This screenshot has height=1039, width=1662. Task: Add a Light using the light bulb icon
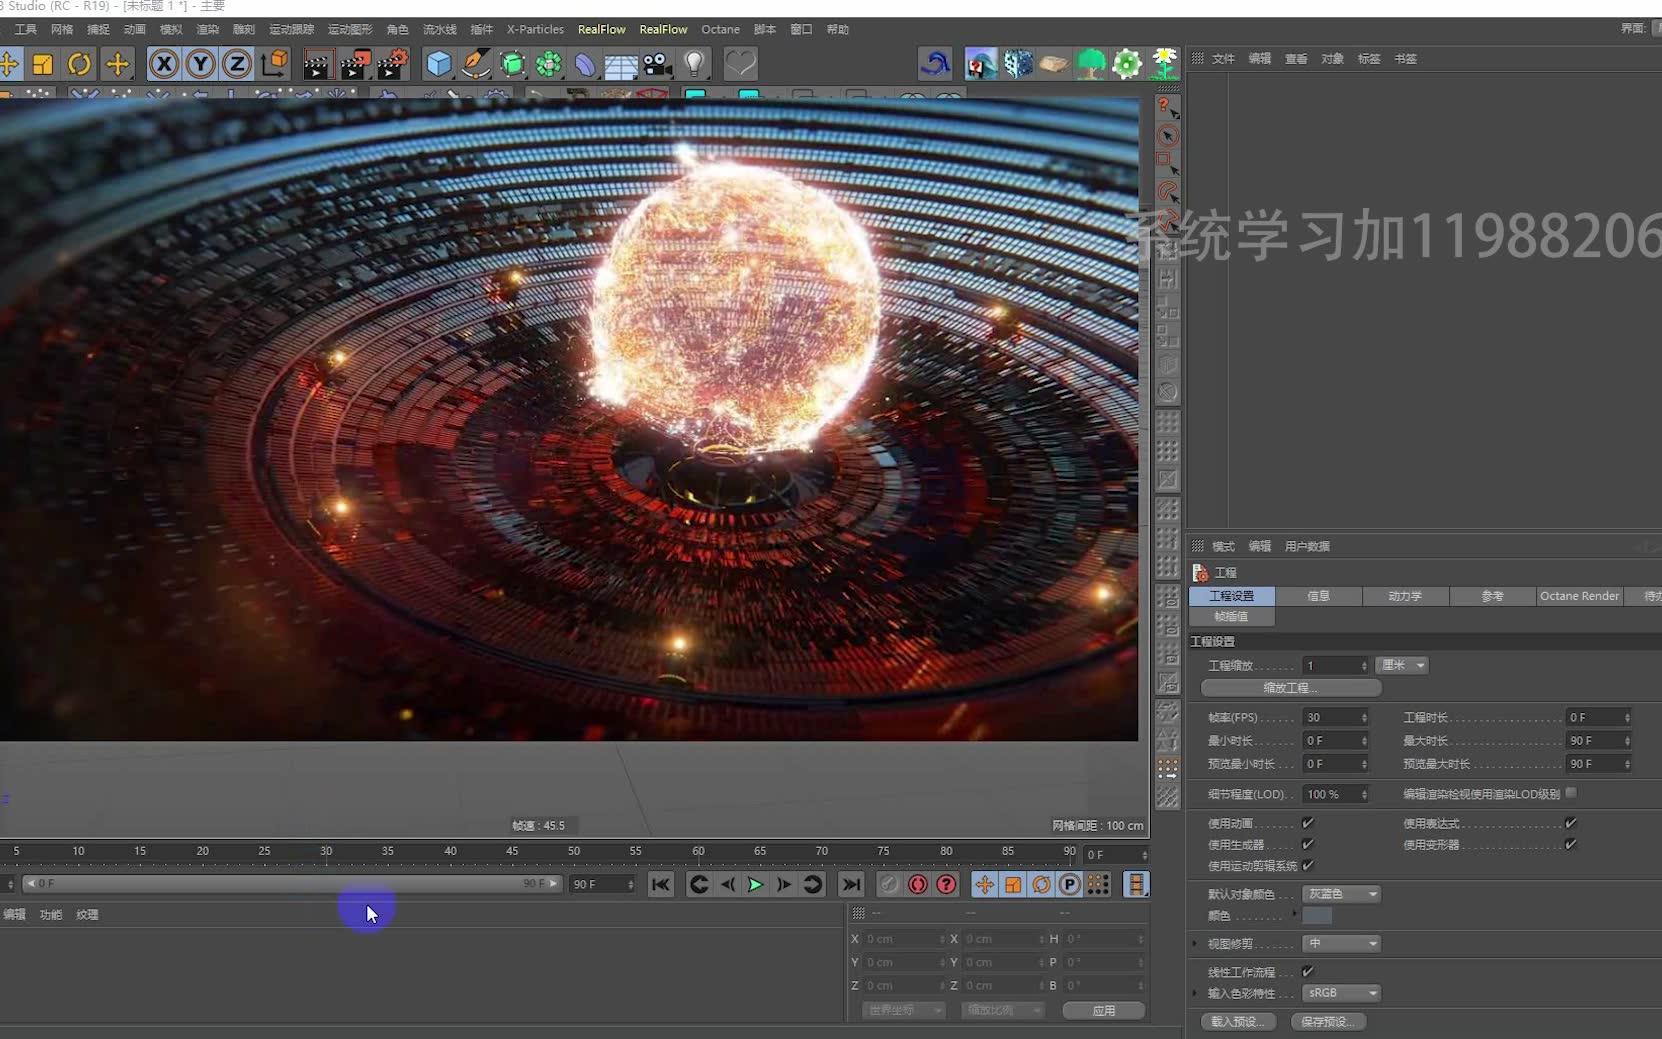point(695,63)
